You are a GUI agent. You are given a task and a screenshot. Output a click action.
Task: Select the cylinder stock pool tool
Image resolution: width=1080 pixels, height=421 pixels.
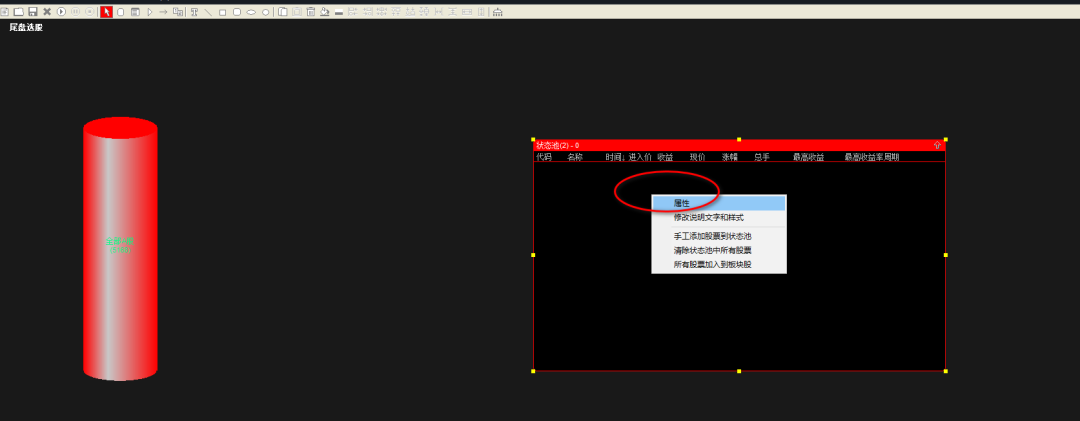point(121,12)
